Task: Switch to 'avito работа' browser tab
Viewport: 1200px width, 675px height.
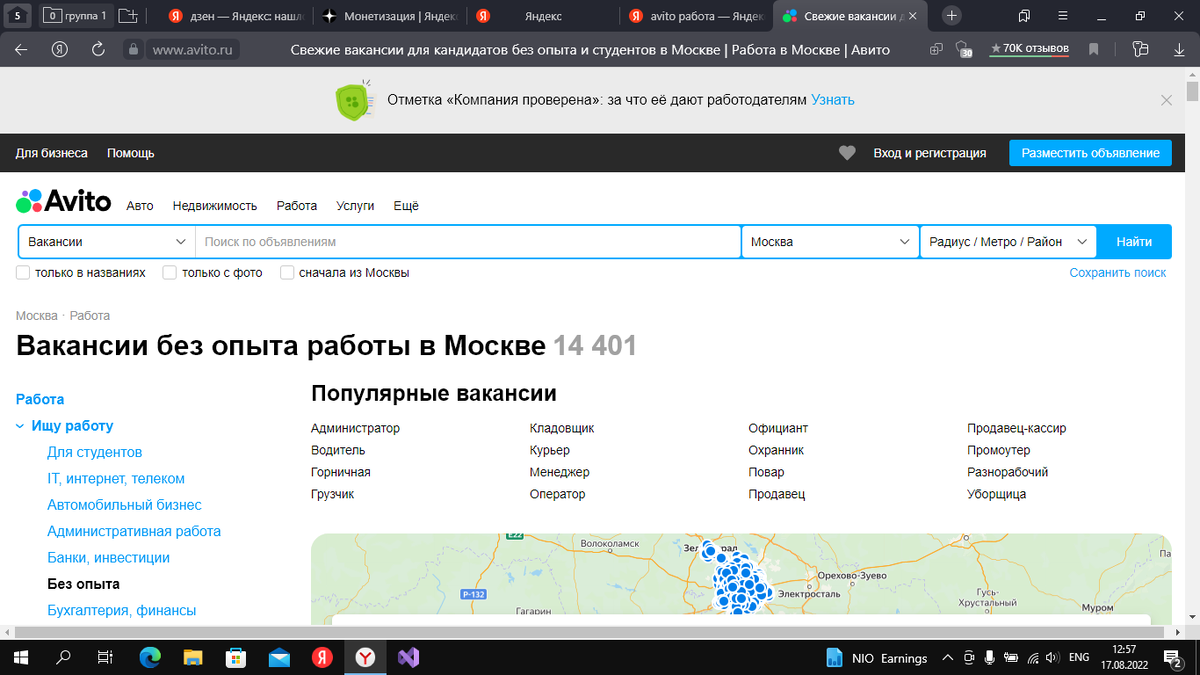Action: pos(696,17)
